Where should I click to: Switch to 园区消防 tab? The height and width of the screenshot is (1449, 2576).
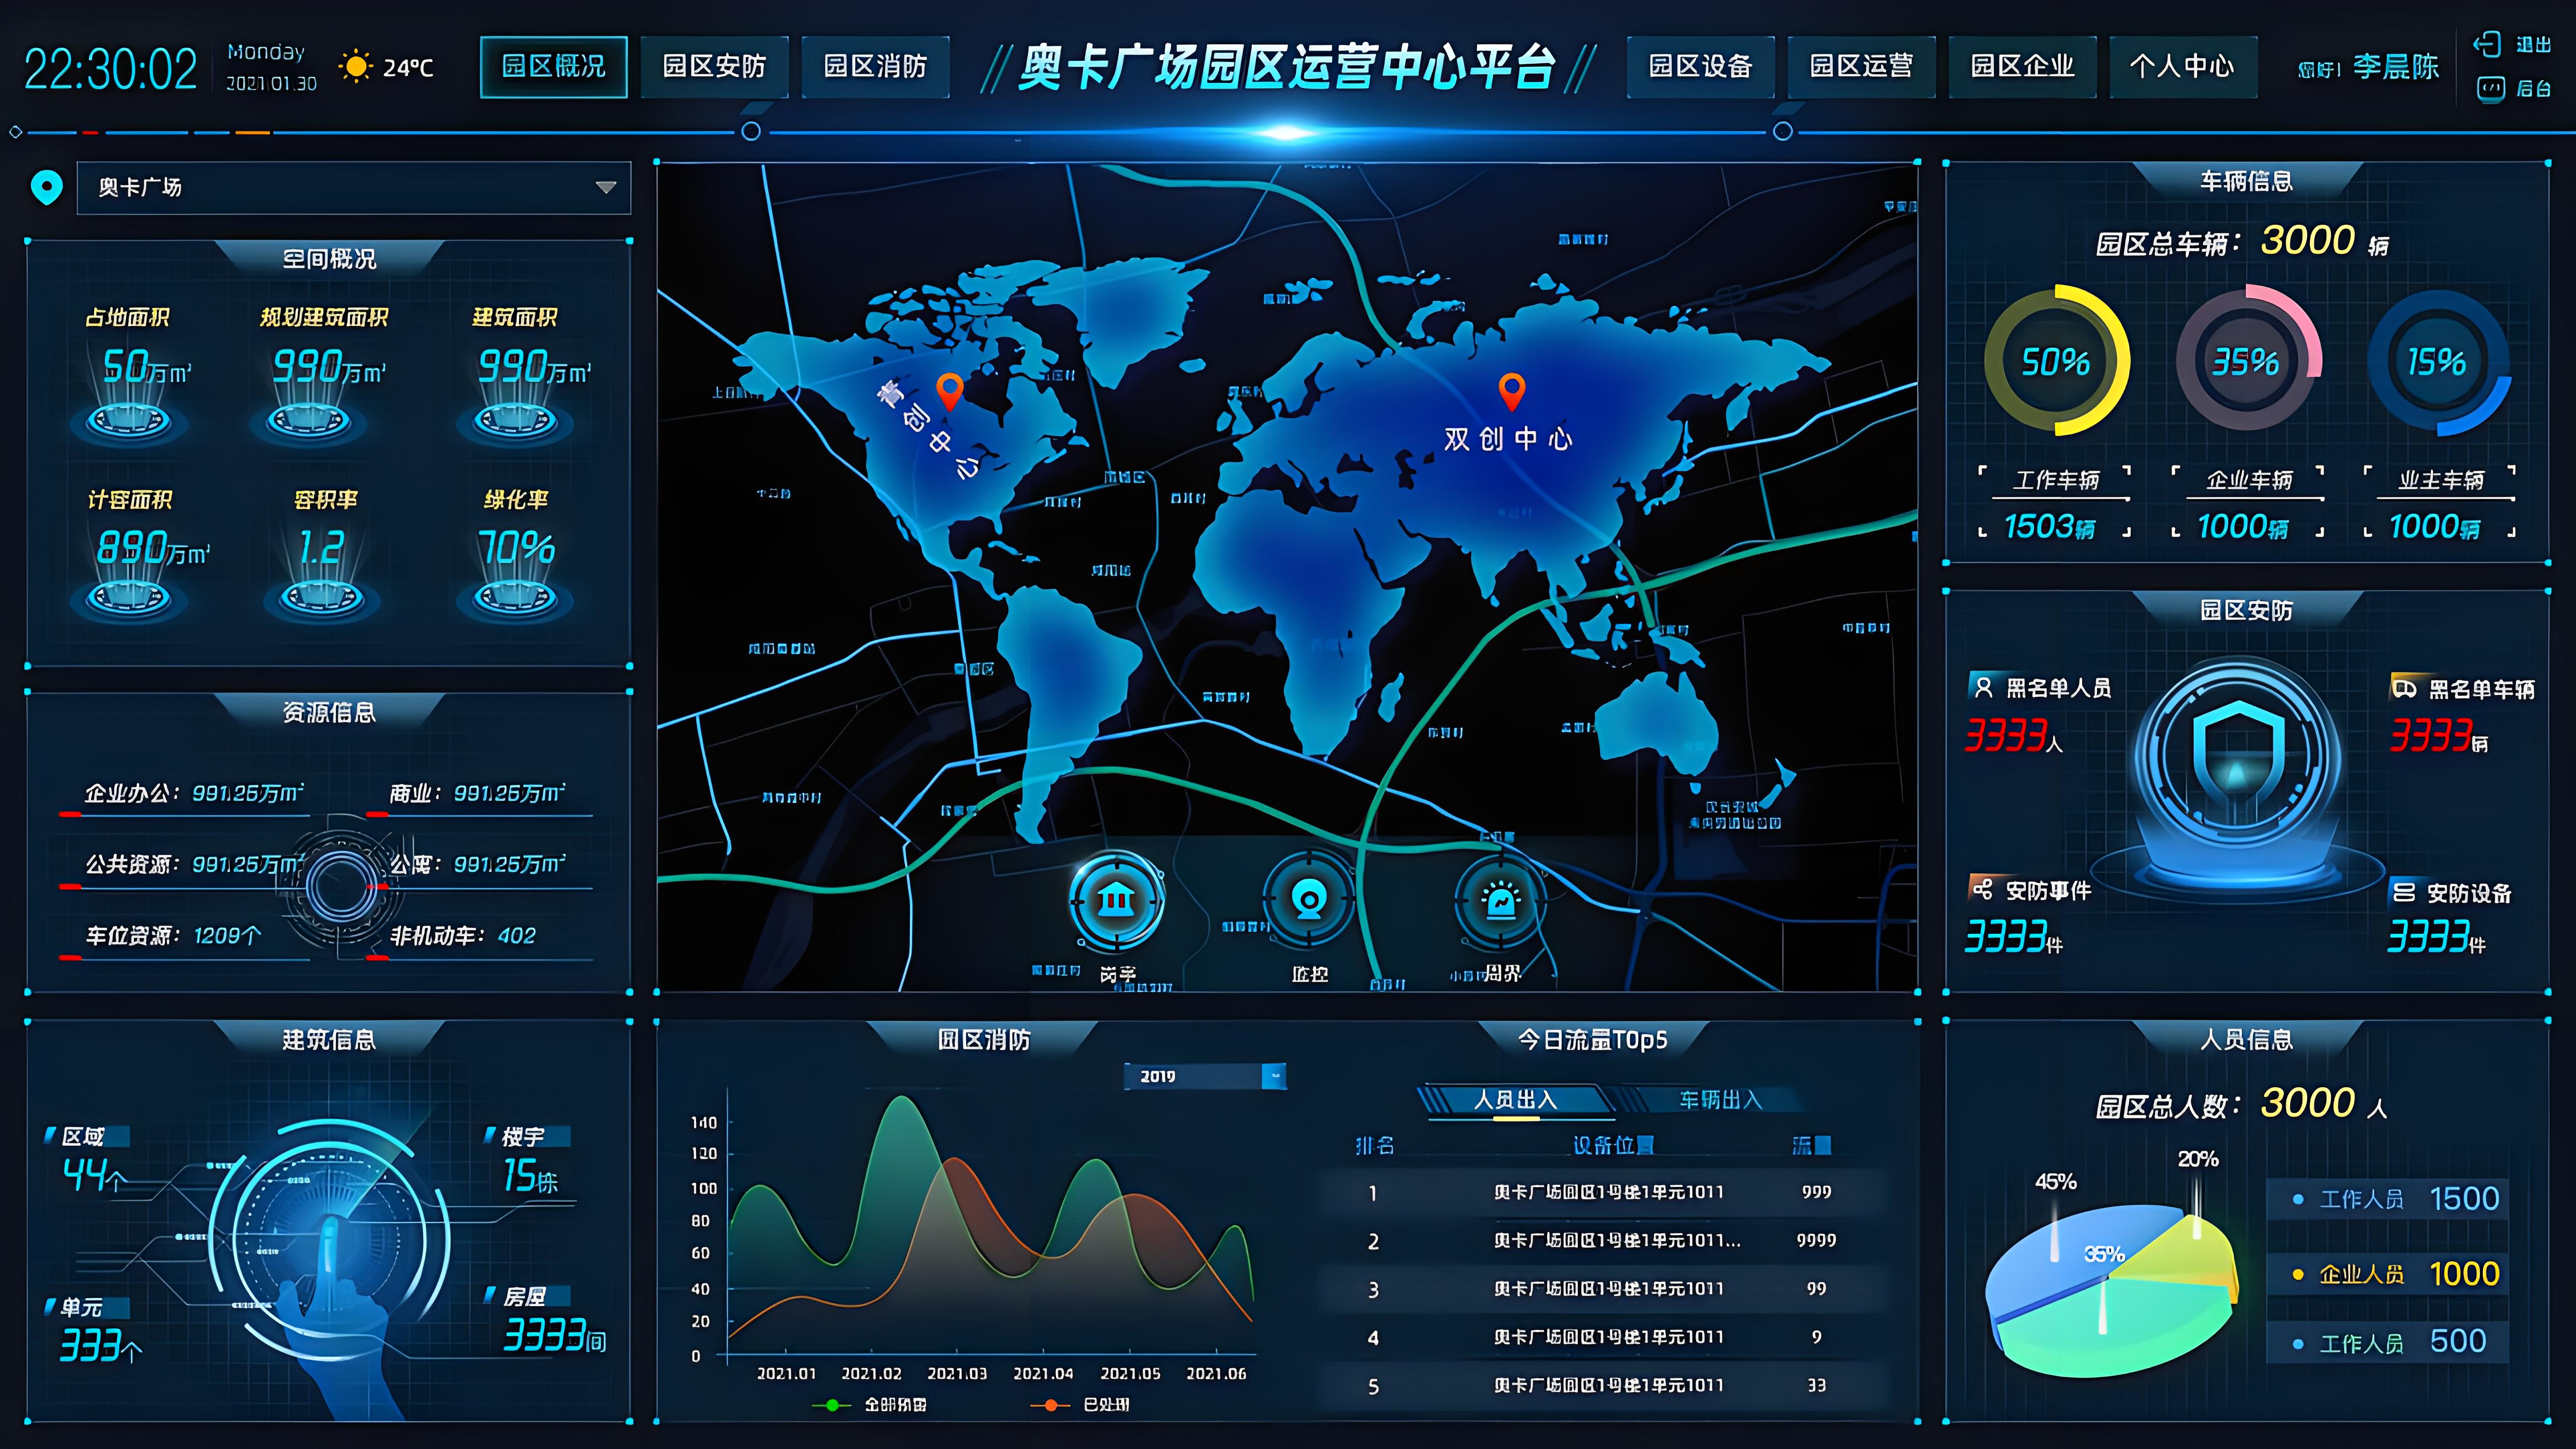[x=875, y=67]
